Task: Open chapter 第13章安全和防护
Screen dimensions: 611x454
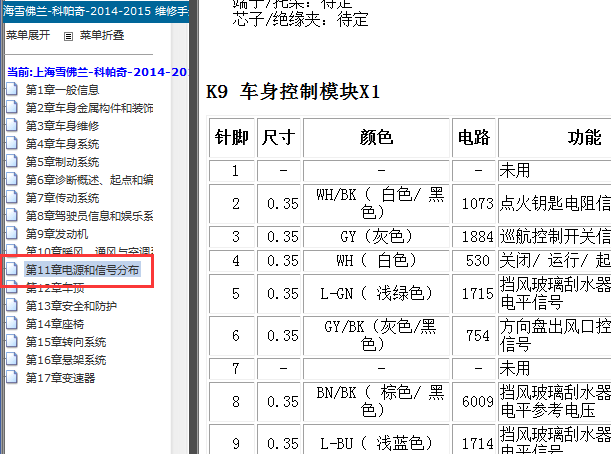Action: [71, 306]
